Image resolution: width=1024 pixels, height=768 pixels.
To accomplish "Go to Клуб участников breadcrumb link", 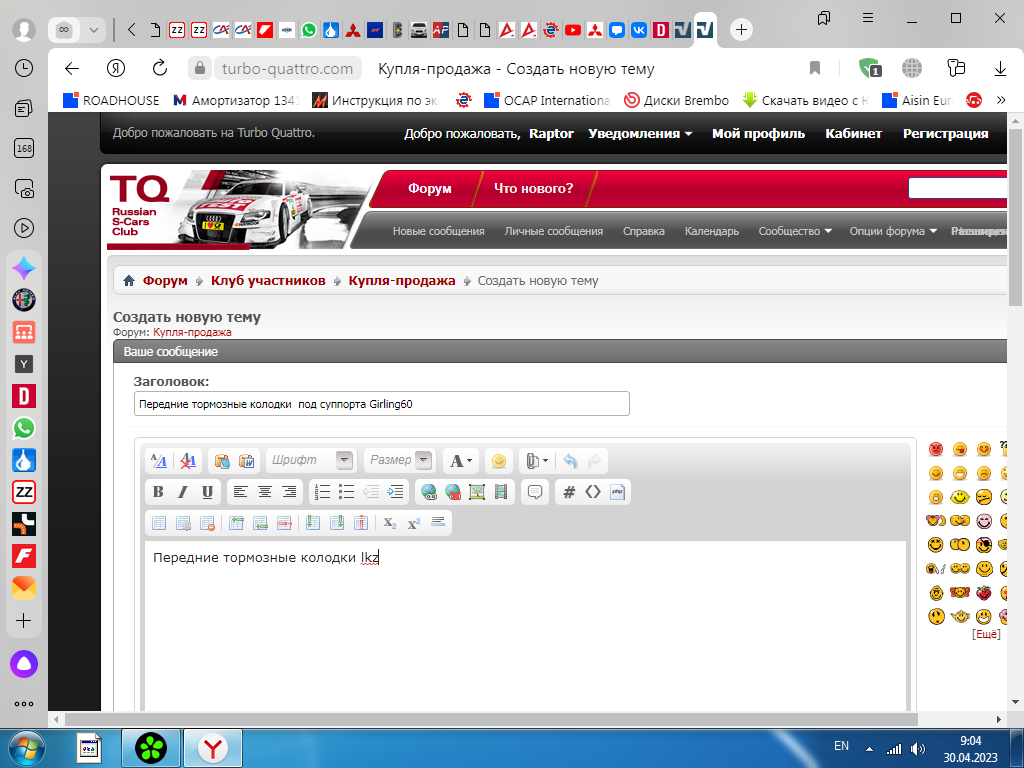I will click(x=268, y=281).
